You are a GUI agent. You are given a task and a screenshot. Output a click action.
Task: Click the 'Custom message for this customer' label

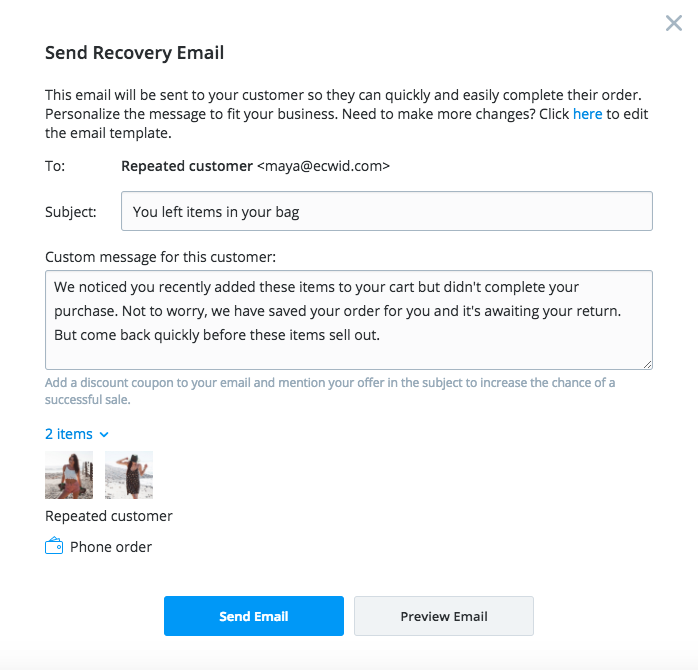pyautogui.click(x=160, y=257)
